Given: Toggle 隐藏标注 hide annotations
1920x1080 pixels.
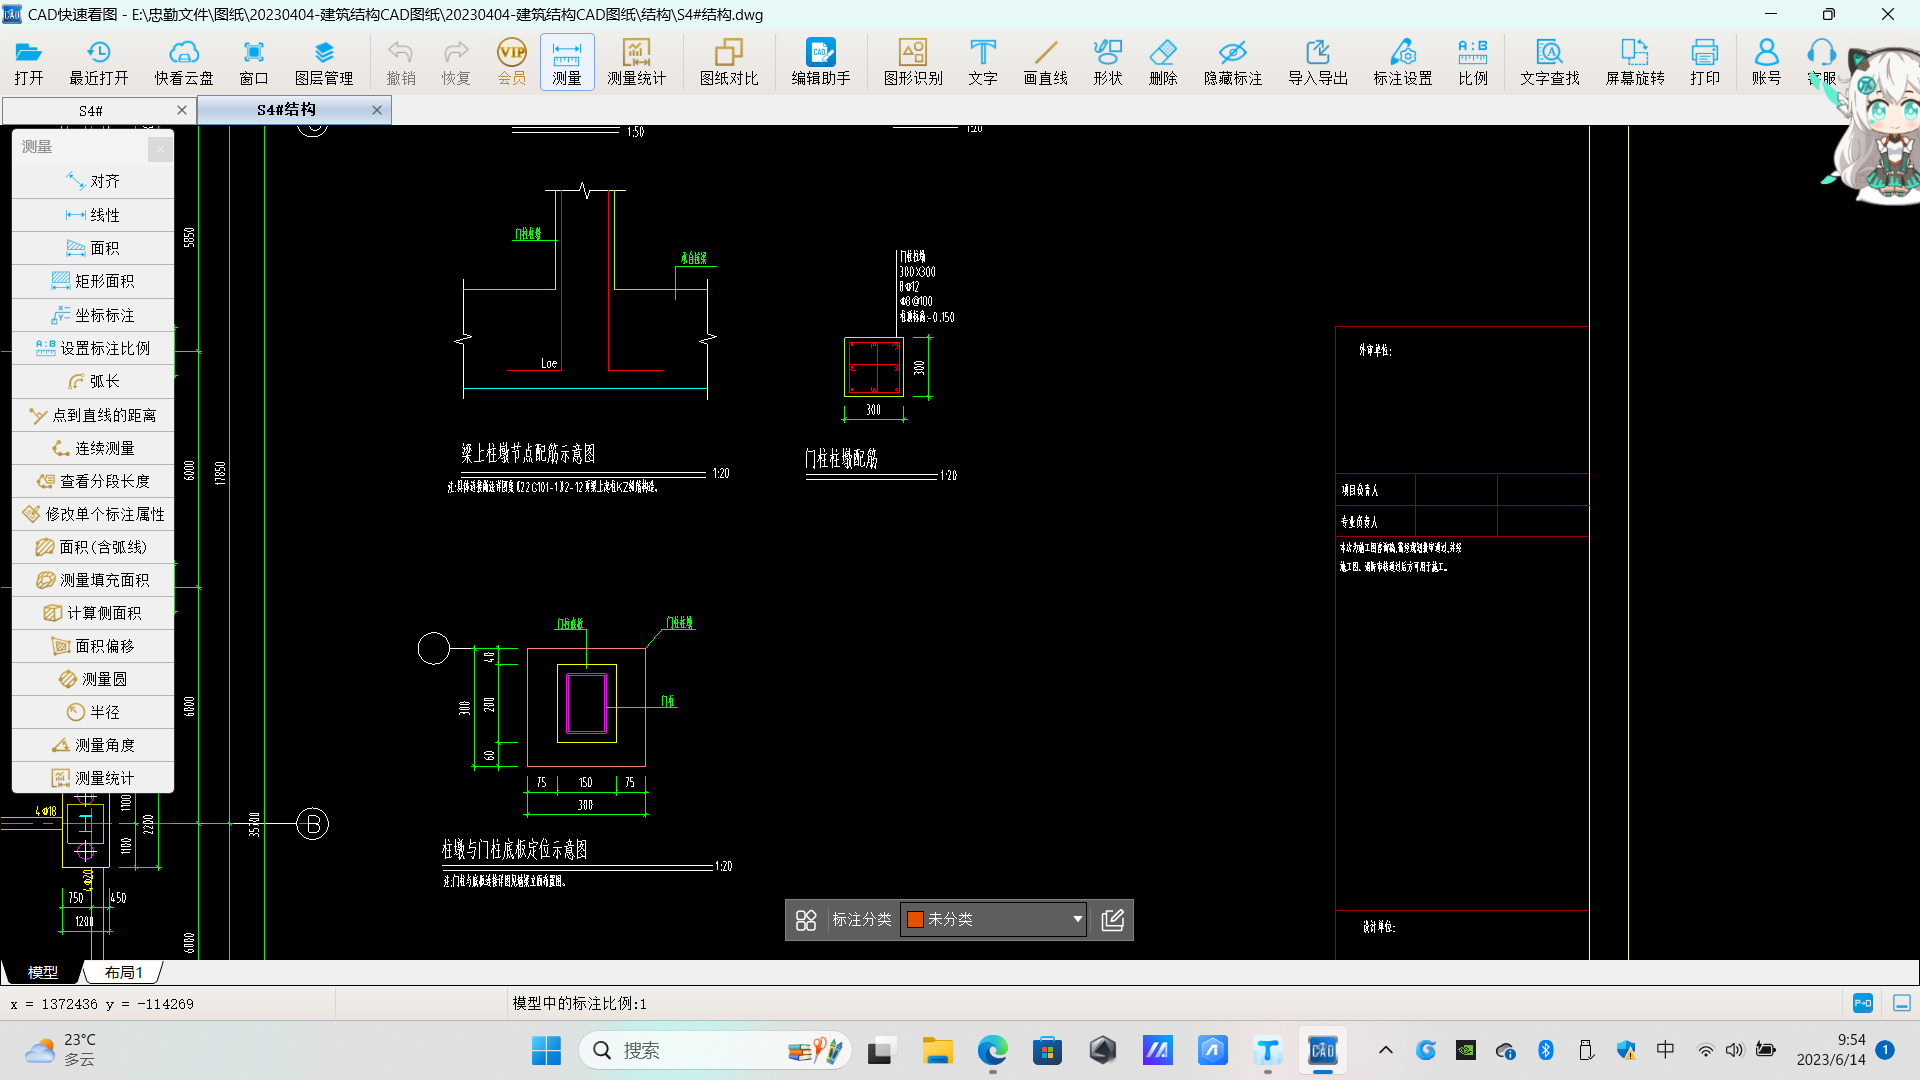Looking at the screenshot, I should click(x=1233, y=62).
